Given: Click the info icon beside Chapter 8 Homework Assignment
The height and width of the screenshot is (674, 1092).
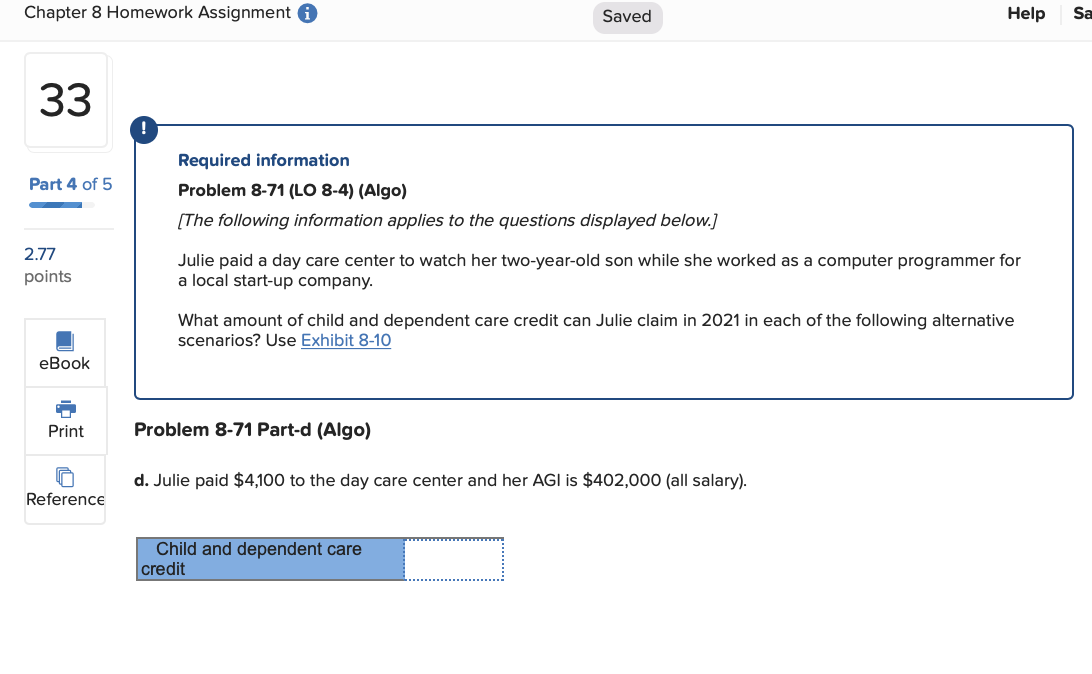Looking at the screenshot, I should [x=307, y=13].
